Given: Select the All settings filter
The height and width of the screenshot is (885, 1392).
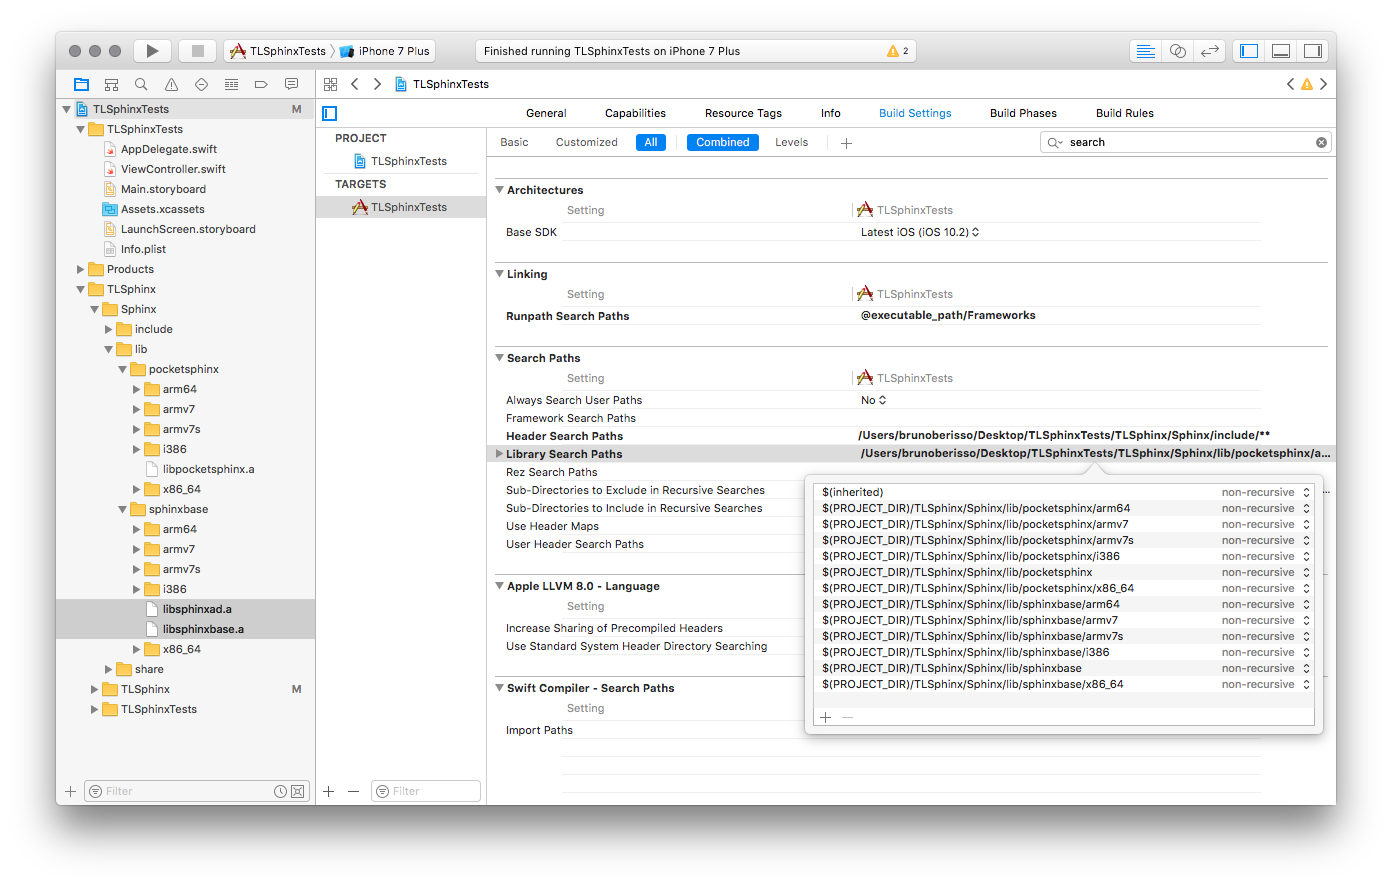Looking at the screenshot, I should [x=651, y=142].
